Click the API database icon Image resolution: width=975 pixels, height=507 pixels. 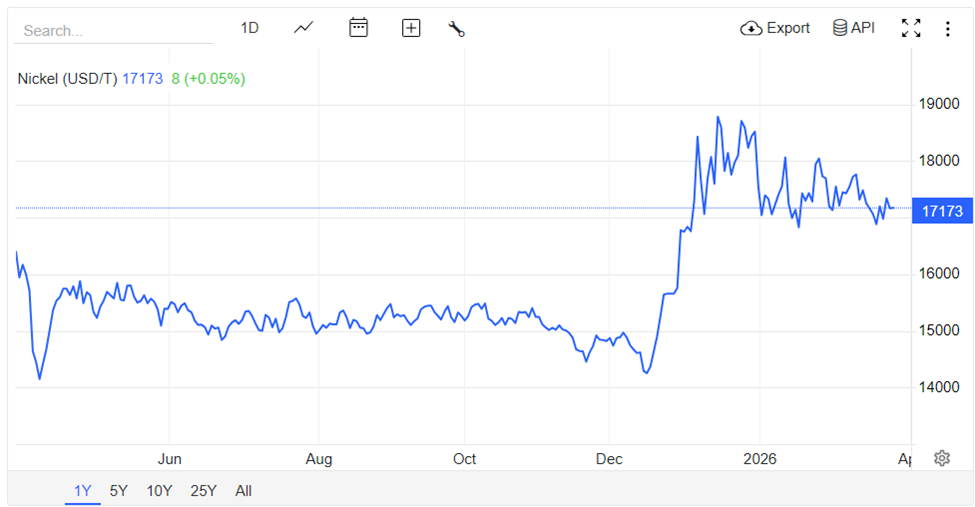[853, 28]
